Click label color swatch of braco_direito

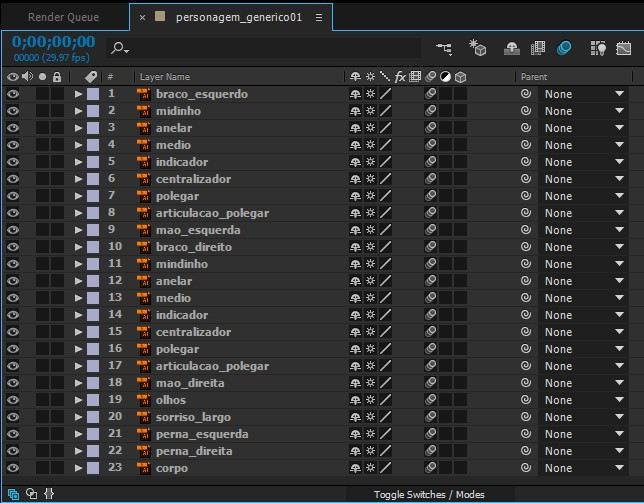pyautogui.click(x=93, y=247)
